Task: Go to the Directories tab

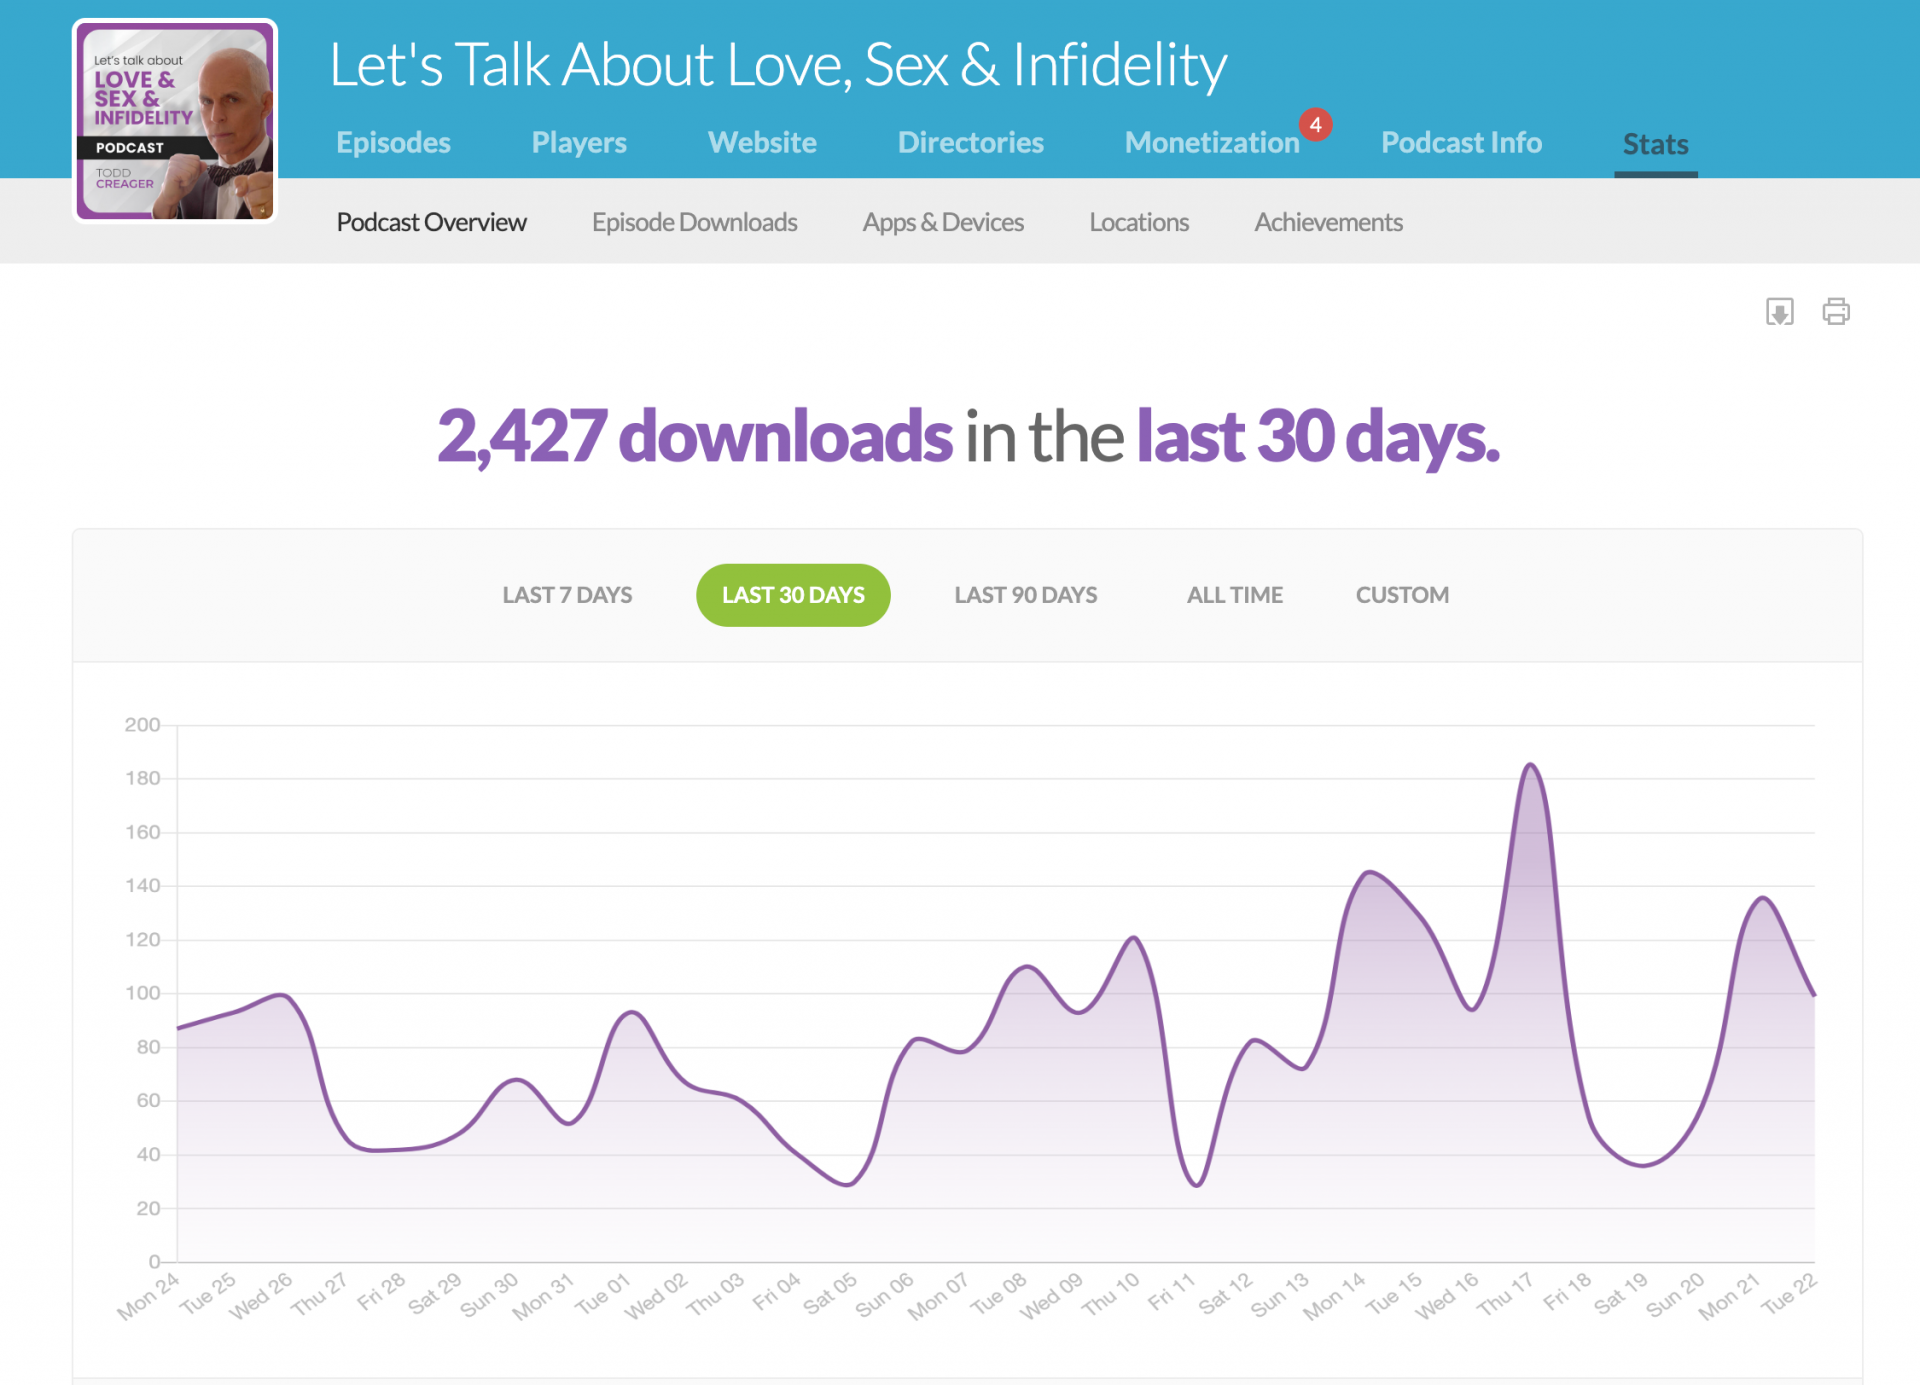Action: [x=970, y=143]
